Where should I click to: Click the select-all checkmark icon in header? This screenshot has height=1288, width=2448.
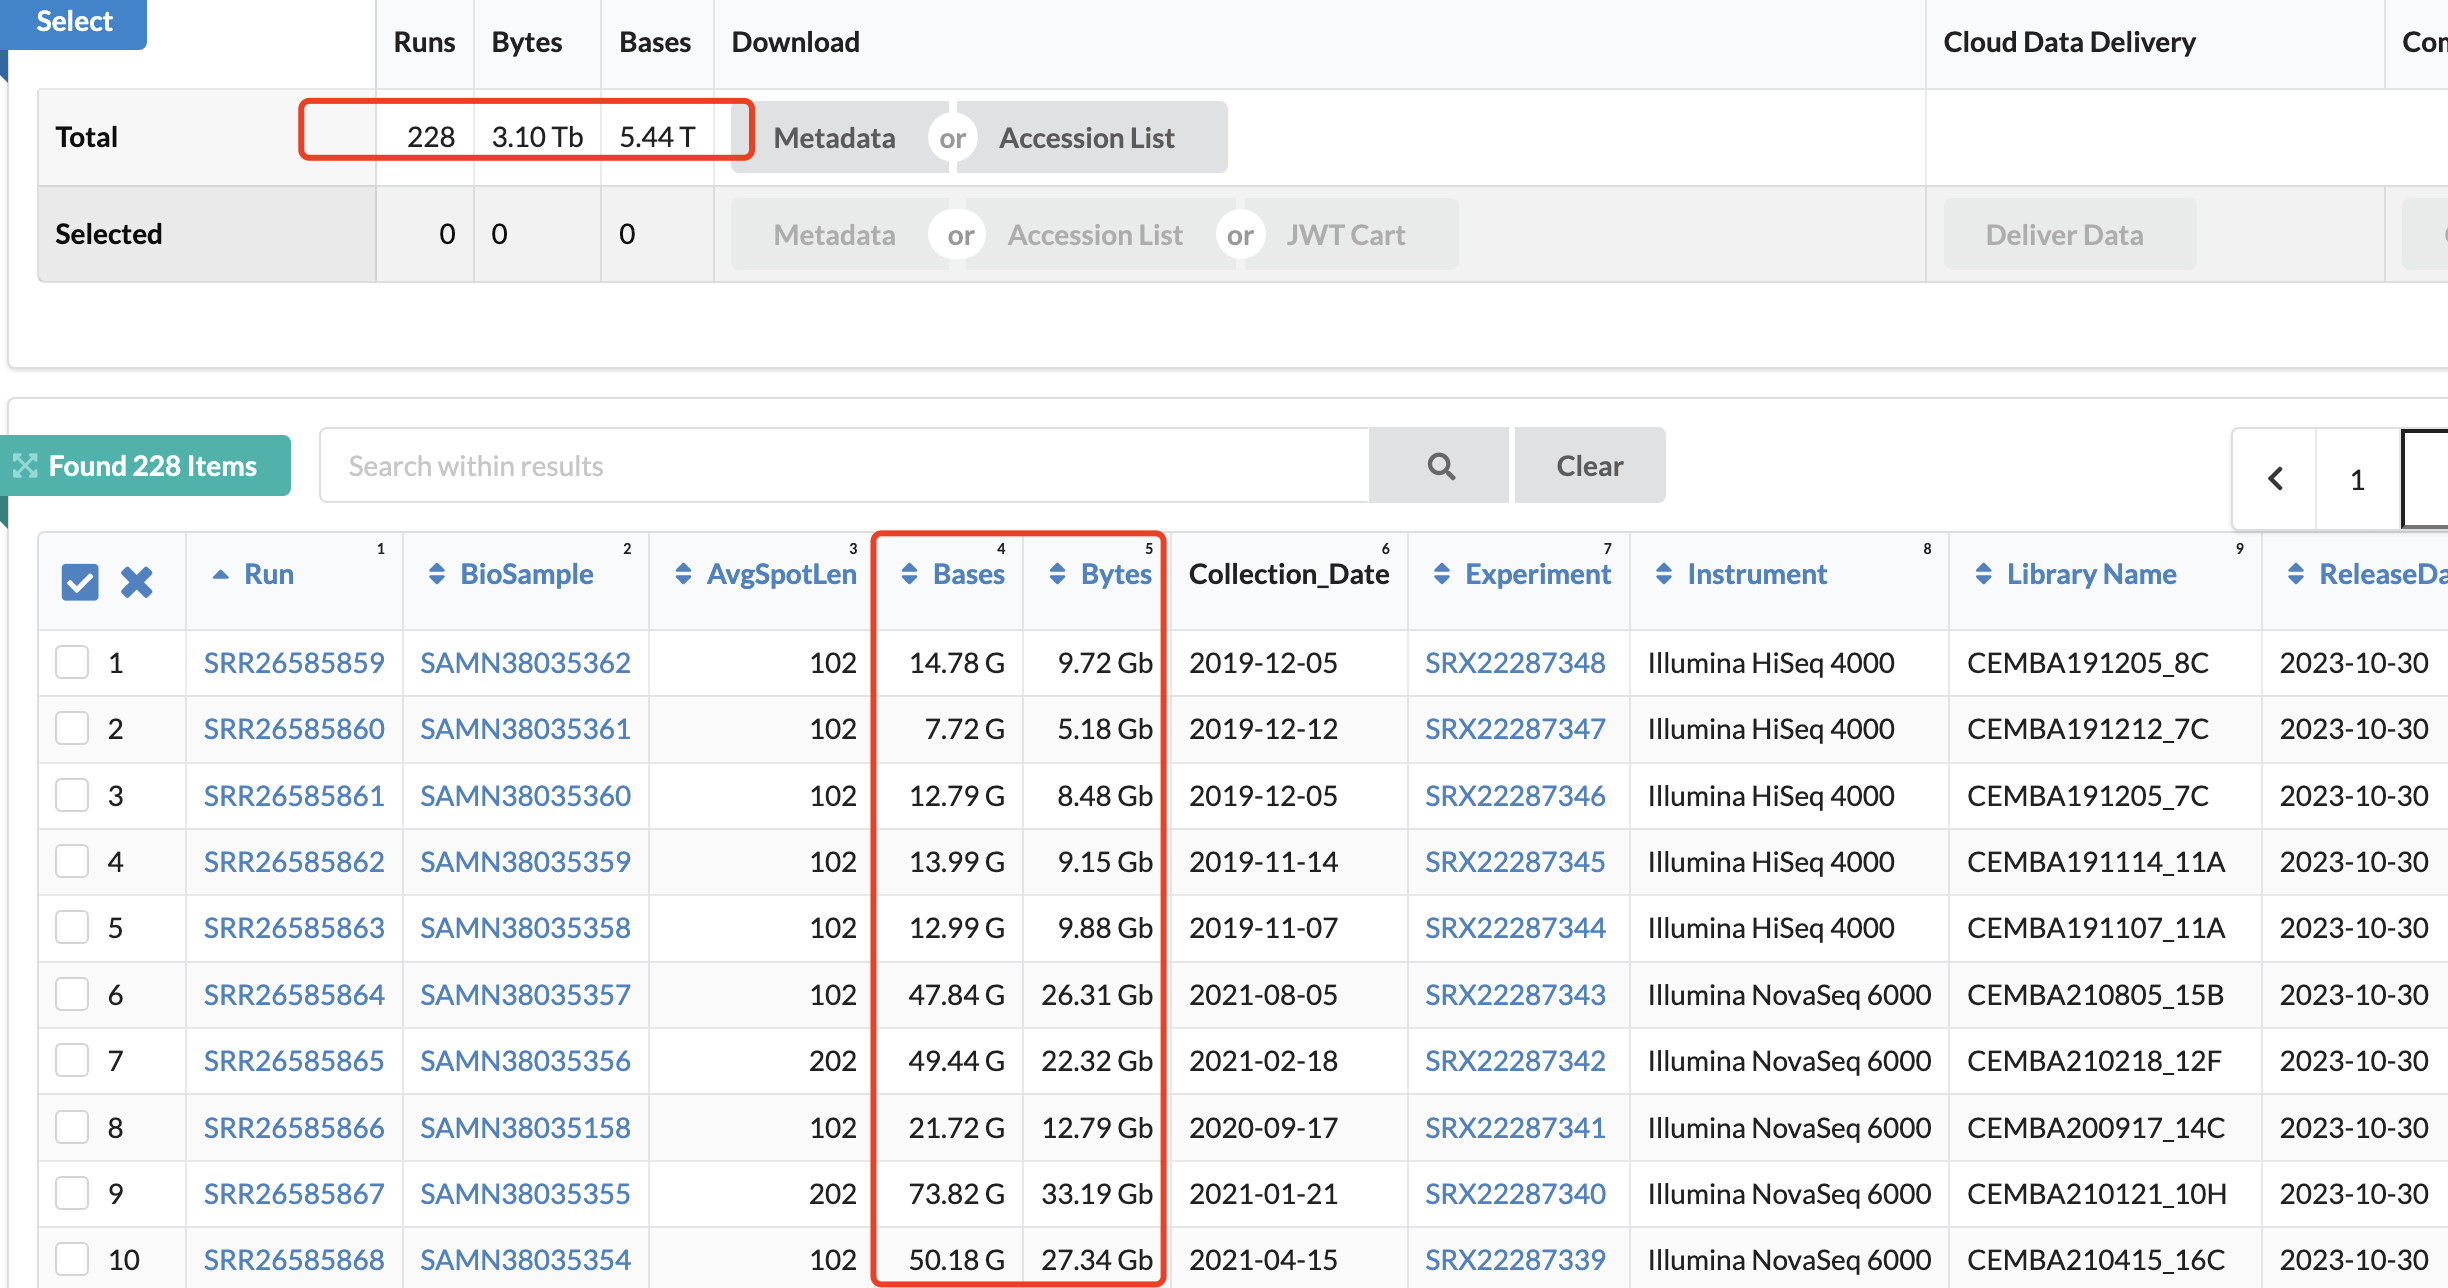point(80,582)
